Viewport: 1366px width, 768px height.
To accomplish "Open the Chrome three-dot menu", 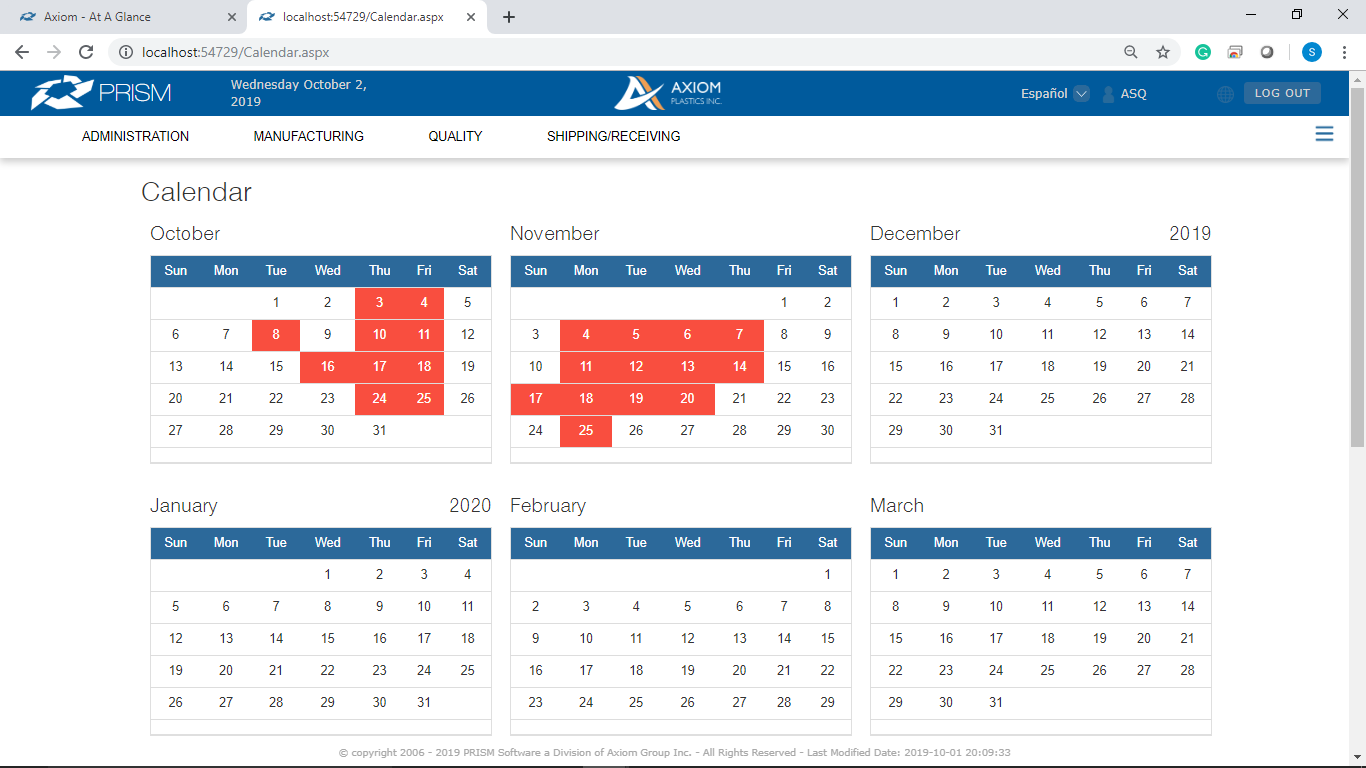I will [x=1344, y=52].
